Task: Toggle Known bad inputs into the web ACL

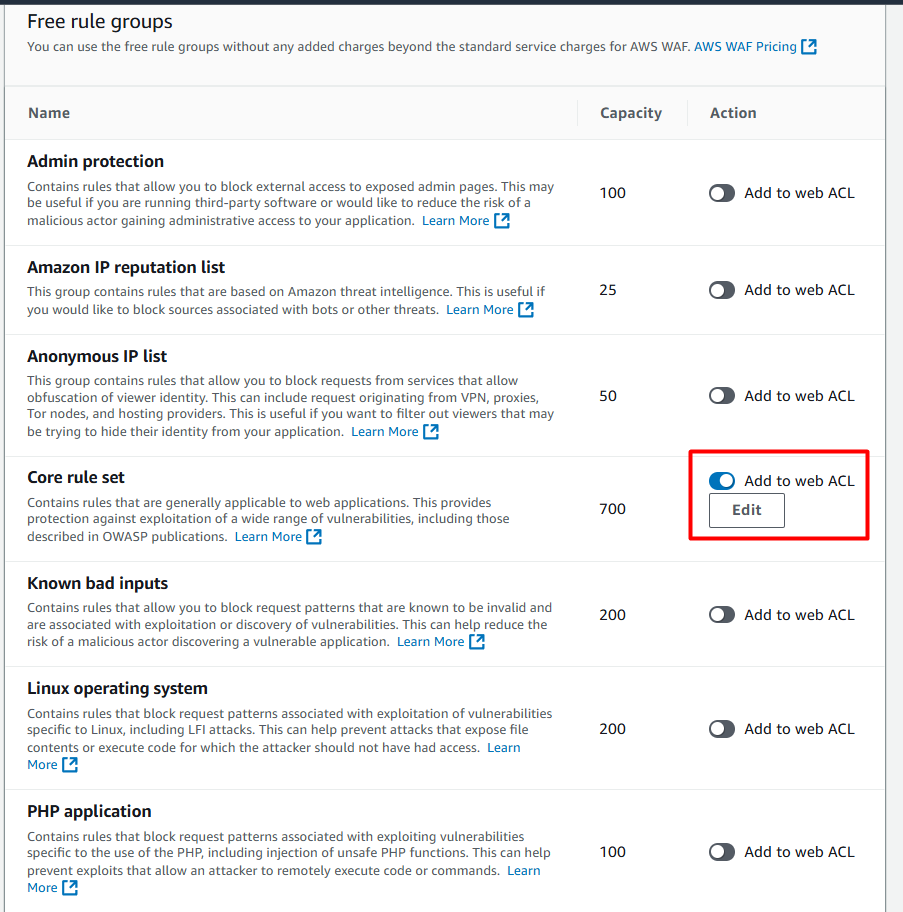Action: [x=721, y=614]
